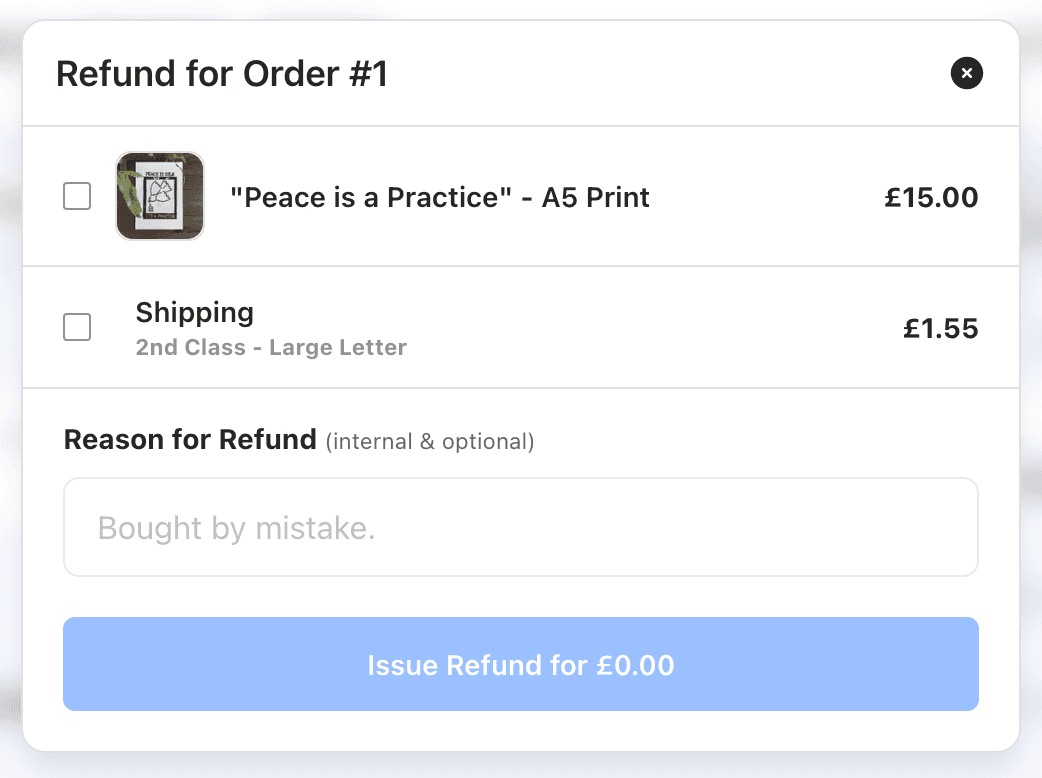Close the refund dialog with the X icon
The width and height of the screenshot is (1042, 778).
[x=967, y=73]
